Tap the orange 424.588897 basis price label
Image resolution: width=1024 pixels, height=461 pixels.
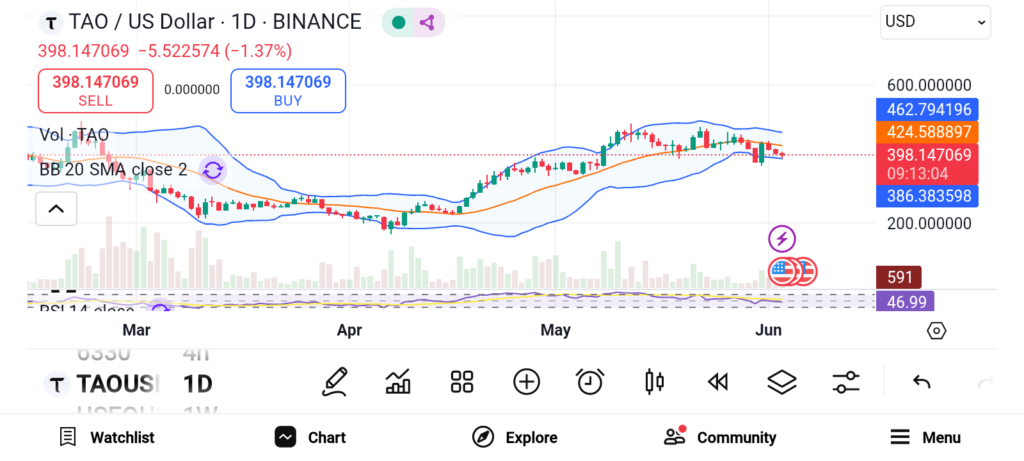[927, 132]
